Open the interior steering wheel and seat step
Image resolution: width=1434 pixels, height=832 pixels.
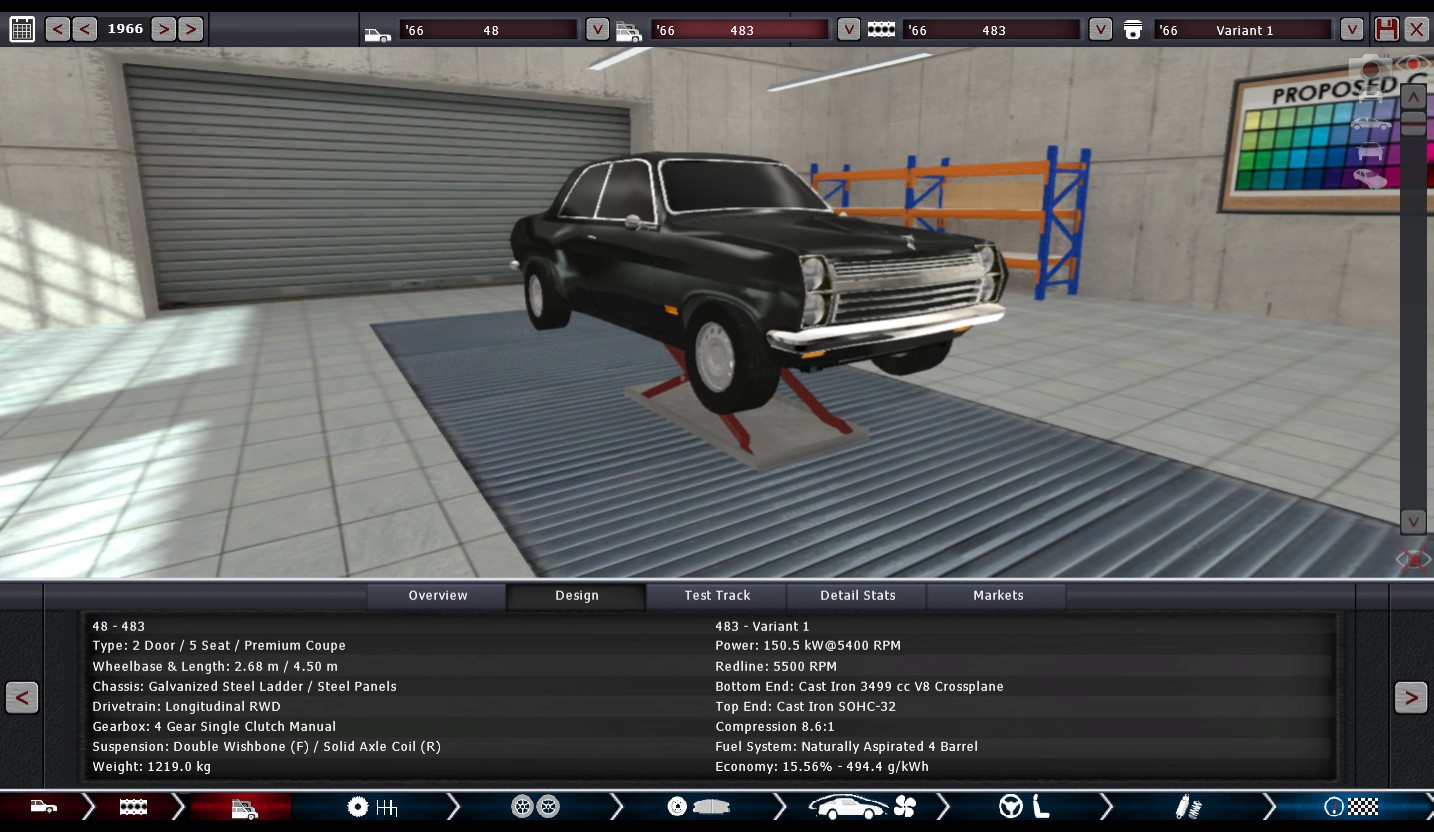click(1025, 807)
